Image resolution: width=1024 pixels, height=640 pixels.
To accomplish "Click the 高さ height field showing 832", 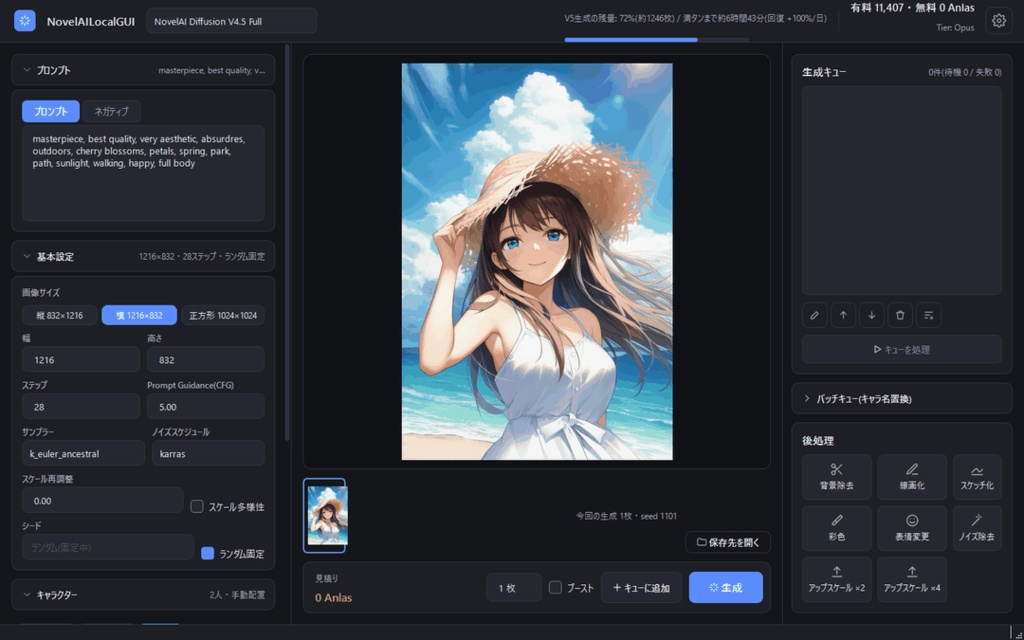I will coord(206,359).
